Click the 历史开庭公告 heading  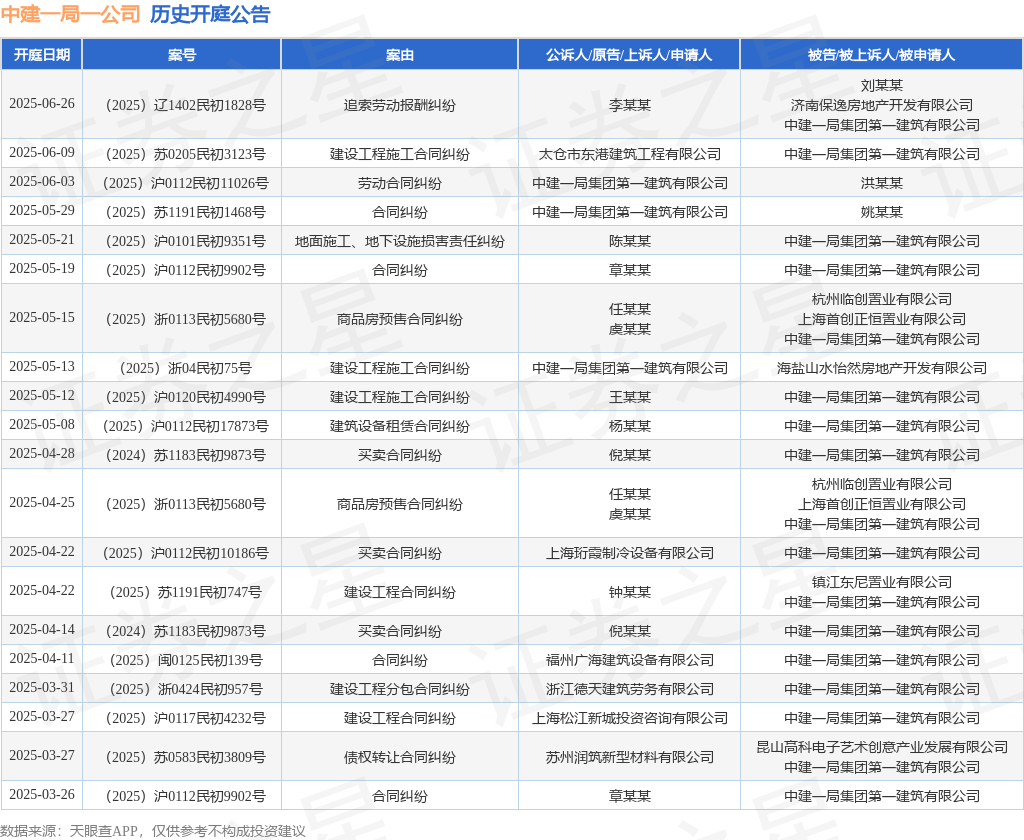point(210,14)
